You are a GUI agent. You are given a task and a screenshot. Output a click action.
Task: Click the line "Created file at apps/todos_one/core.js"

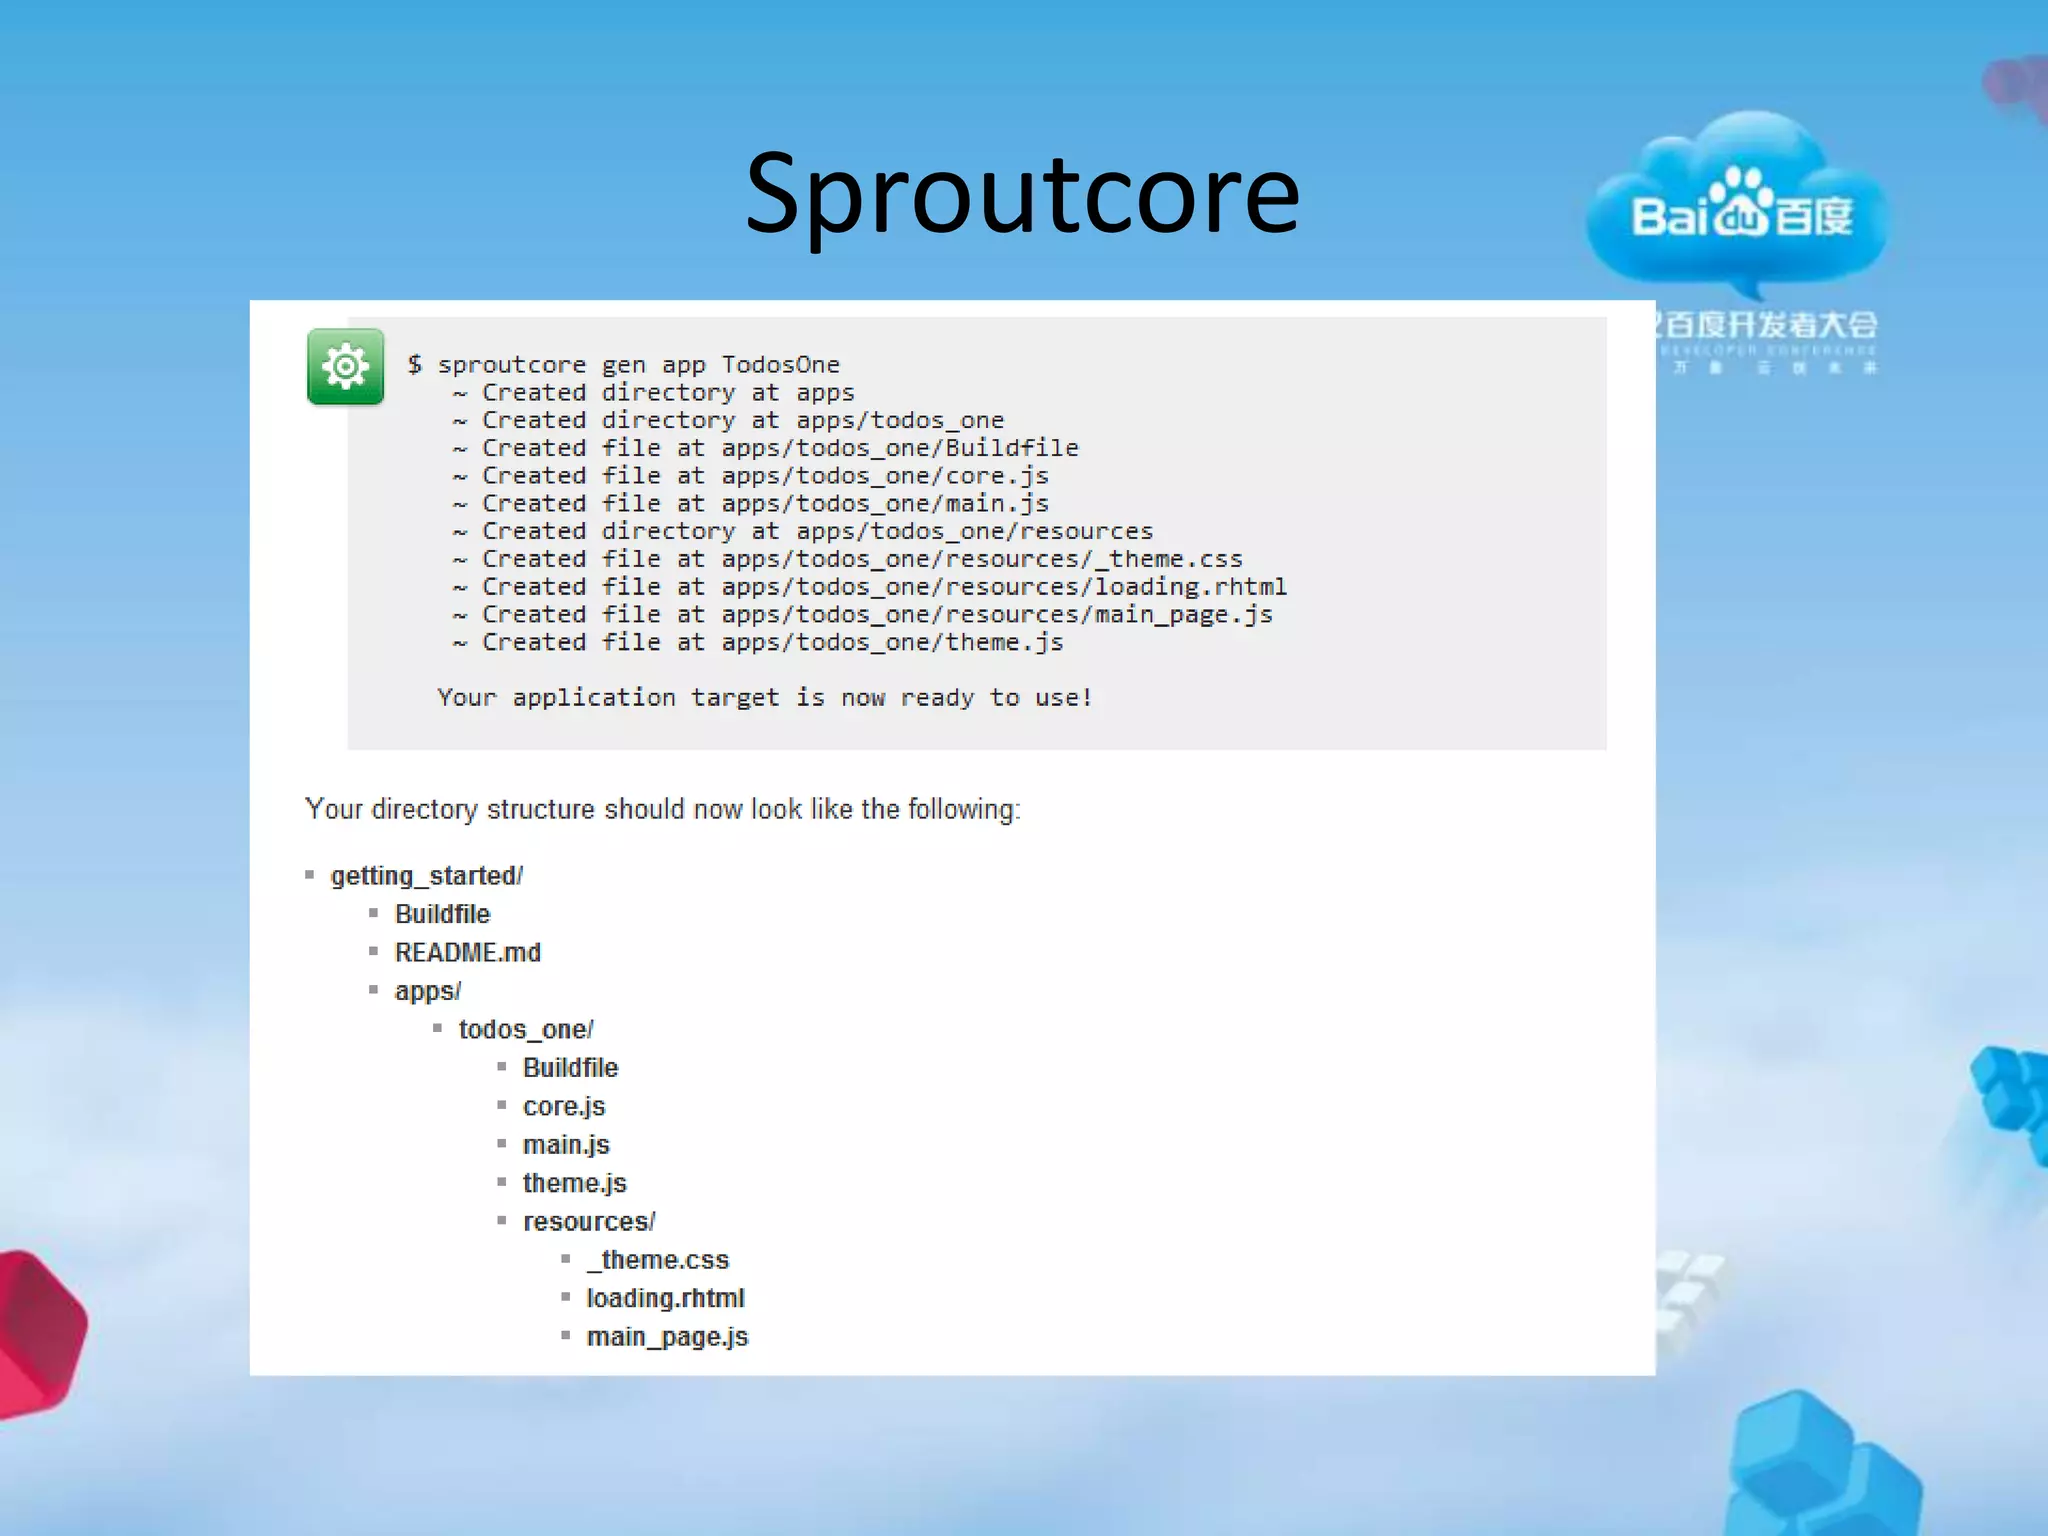(x=751, y=476)
